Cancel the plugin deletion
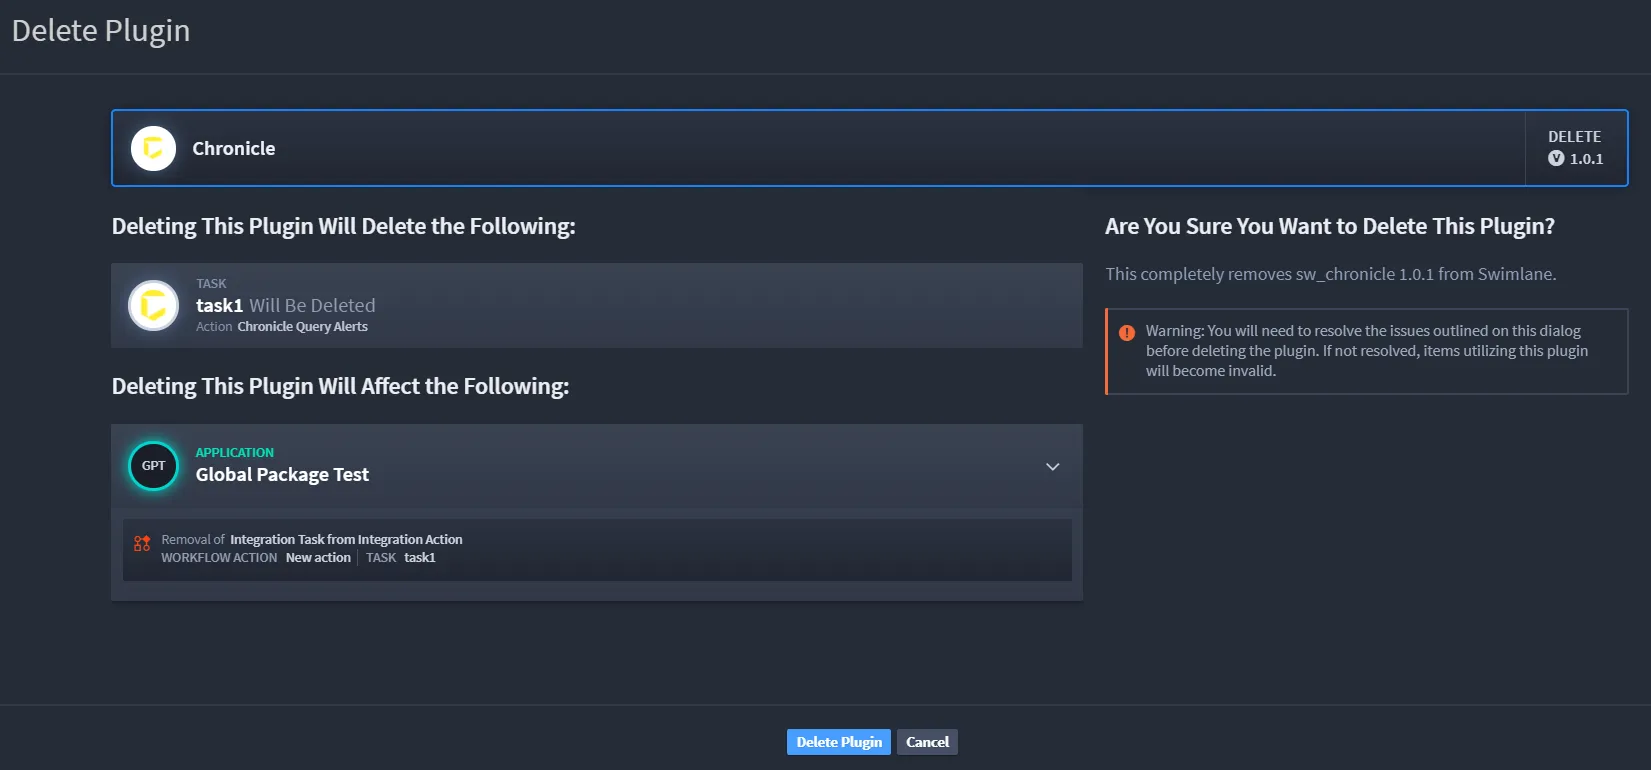Viewport: 1651px width, 770px height. (x=927, y=742)
